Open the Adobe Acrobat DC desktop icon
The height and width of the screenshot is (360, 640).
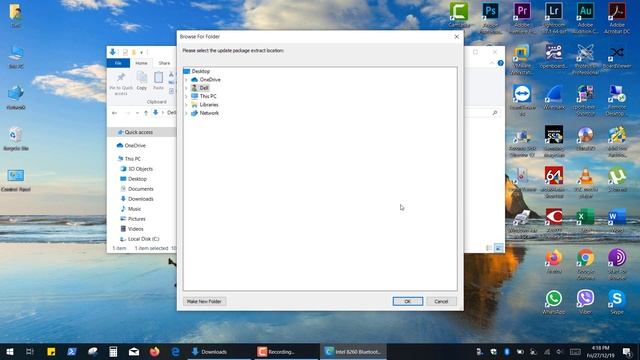click(617, 18)
